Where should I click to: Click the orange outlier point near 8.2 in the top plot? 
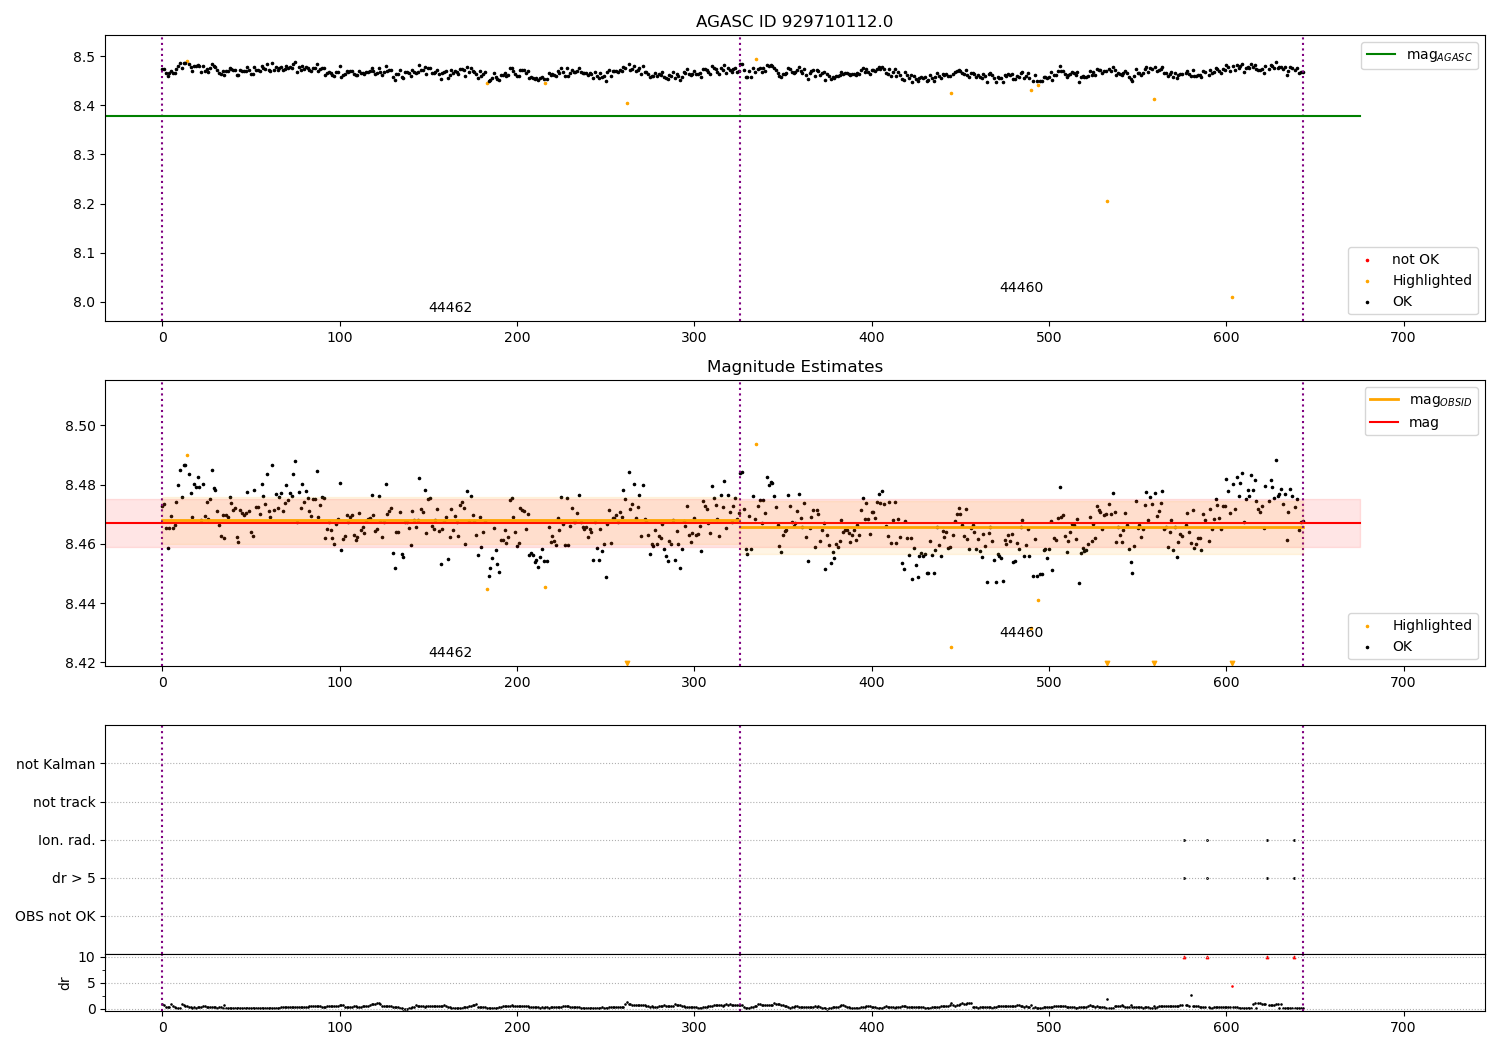coord(1107,201)
